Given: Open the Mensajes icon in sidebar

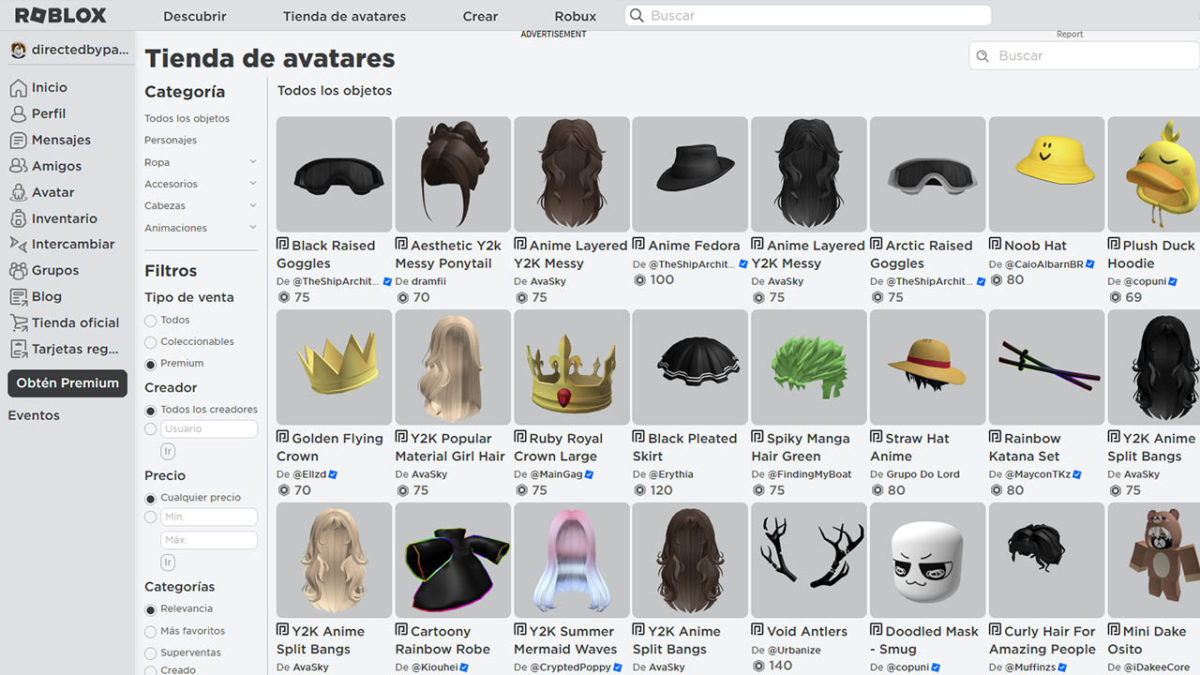Looking at the screenshot, I should click(18, 140).
